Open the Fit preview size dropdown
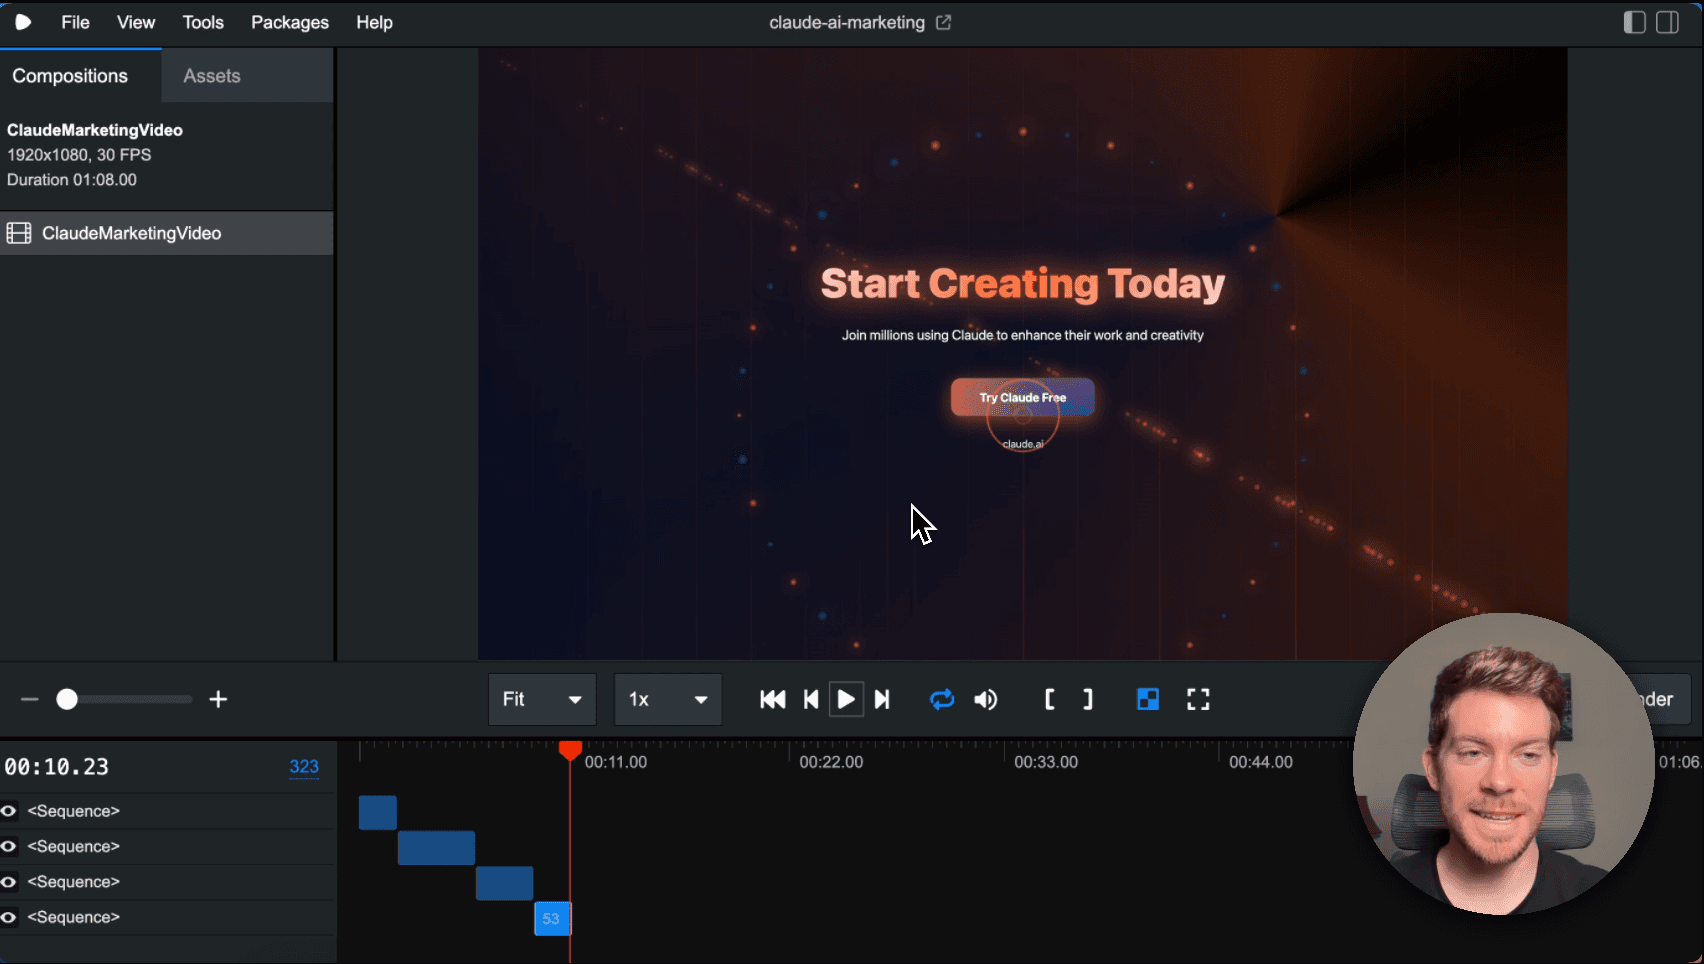Viewport: 1704px width, 964px height. tap(542, 699)
